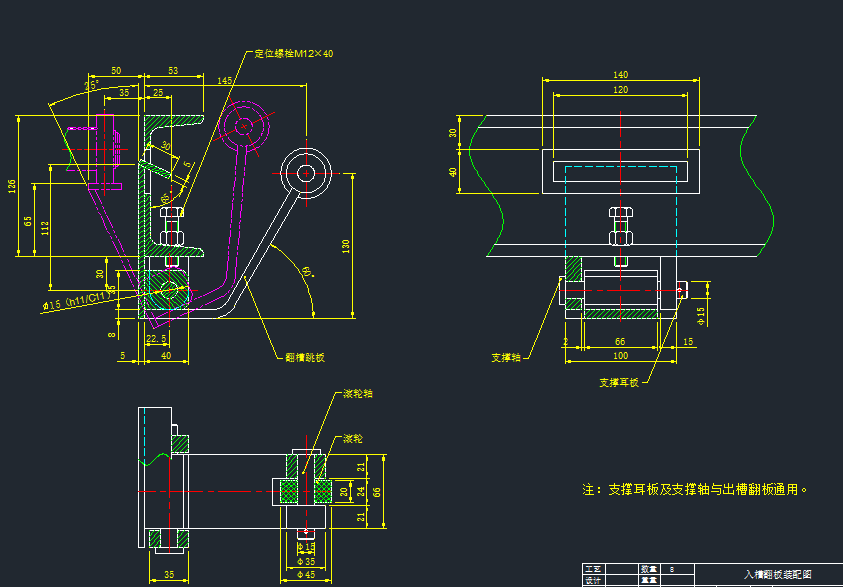Click the Φ45 diameter dimension text
Viewport: 843px width, 587px height.
[x=306, y=574]
